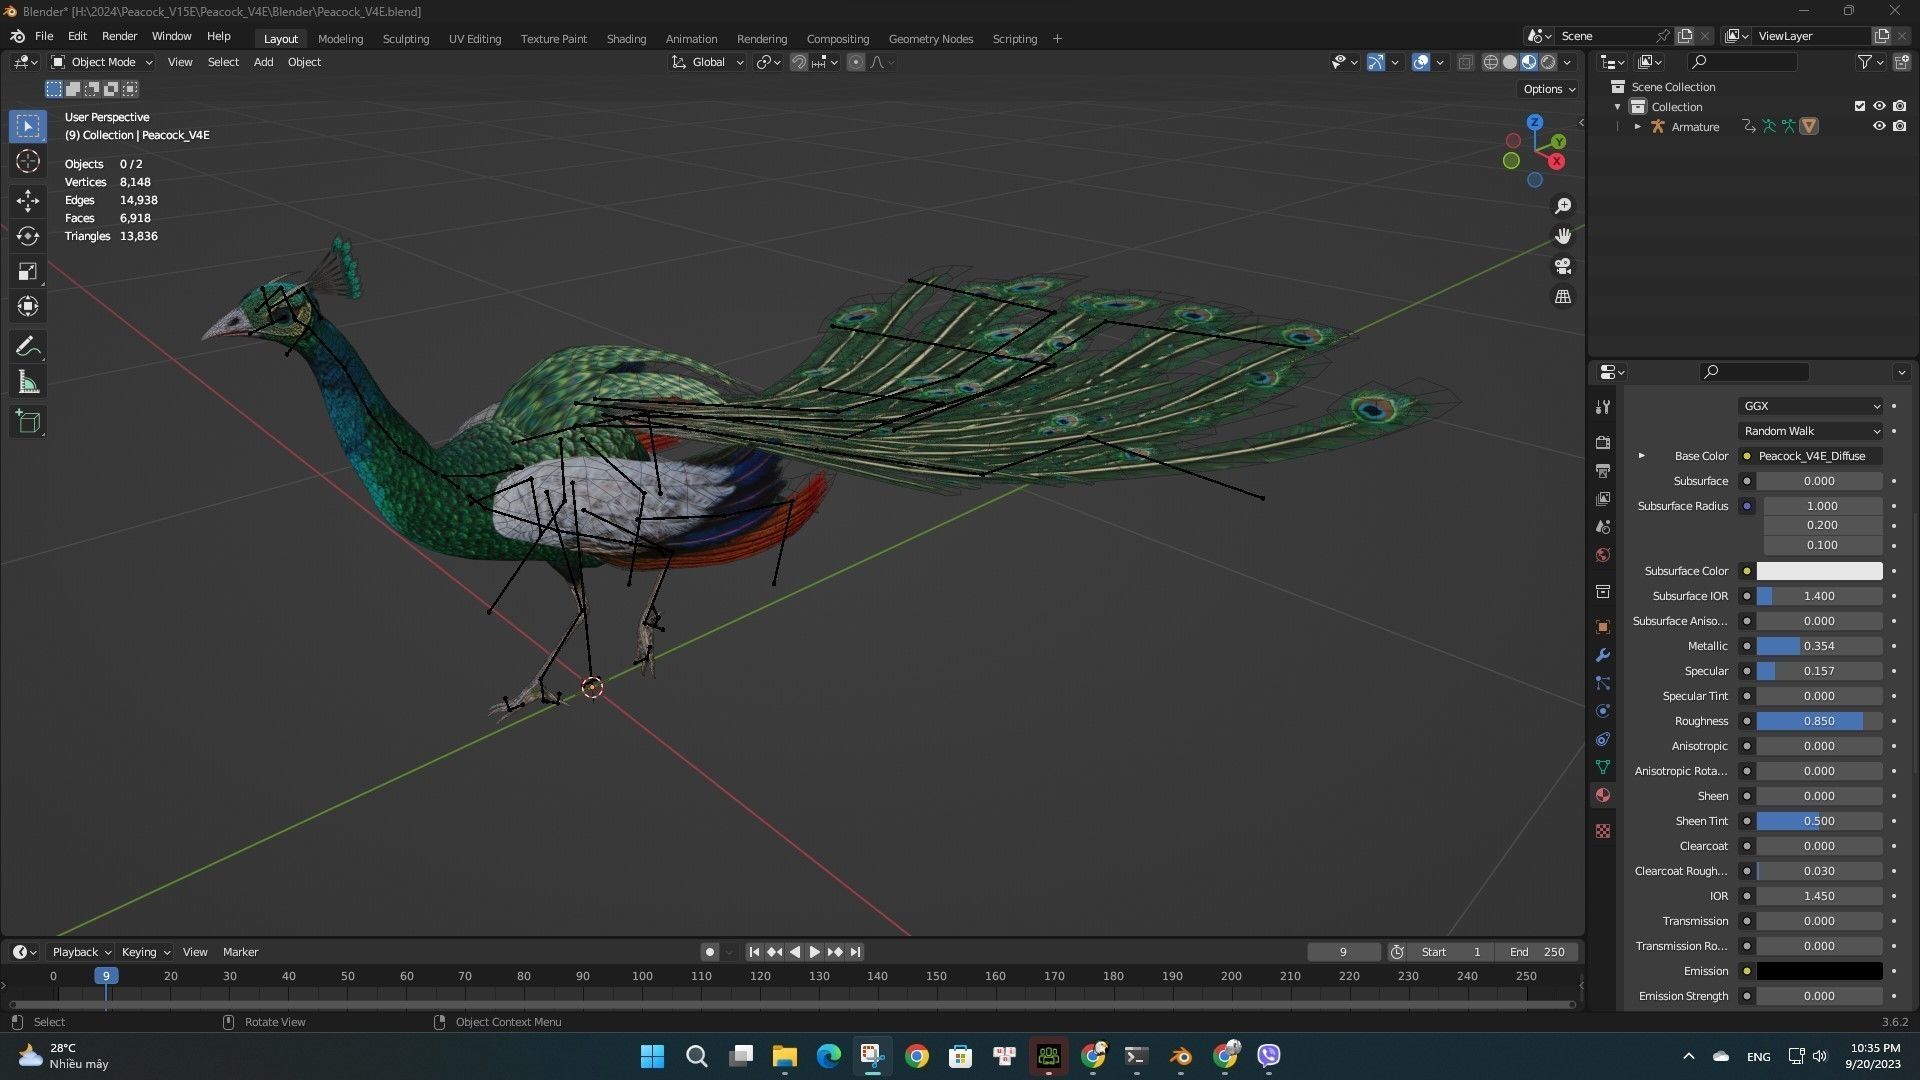Select the Transform tool
The image size is (1920, 1080).
click(28, 307)
